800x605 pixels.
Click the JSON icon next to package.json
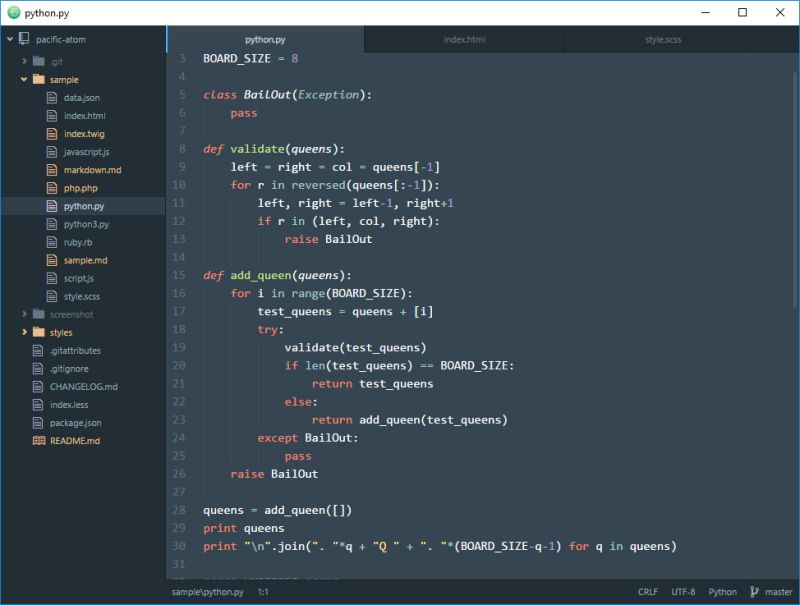36,422
